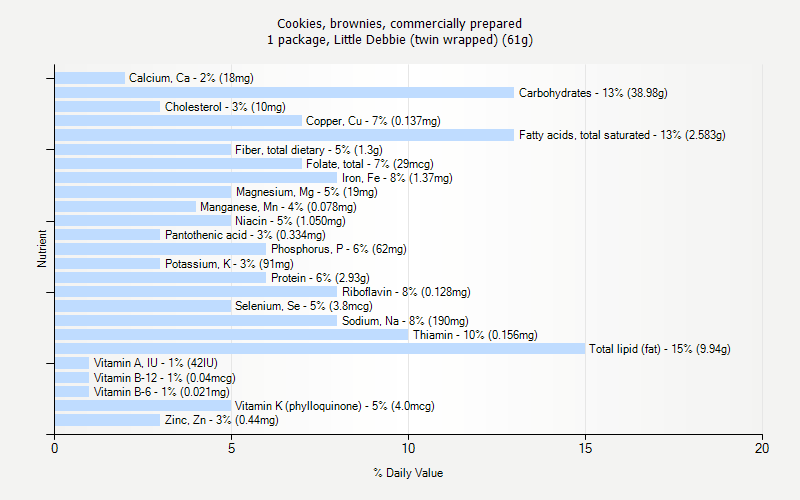
Task: Choose the Riboflavin - 8% (0.128mg) label
Action: click(x=406, y=292)
